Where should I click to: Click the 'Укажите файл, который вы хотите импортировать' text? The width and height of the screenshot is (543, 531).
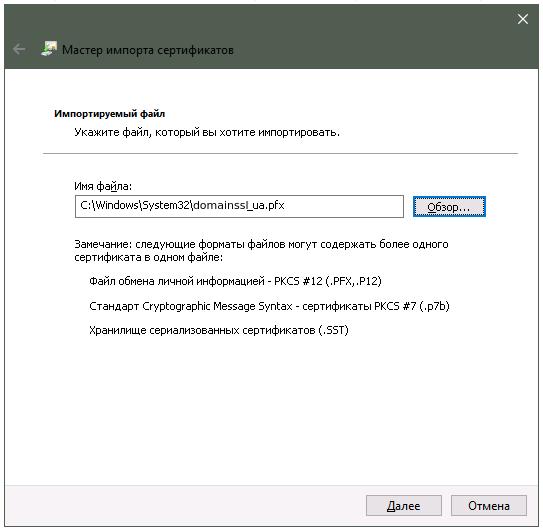click(207, 132)
